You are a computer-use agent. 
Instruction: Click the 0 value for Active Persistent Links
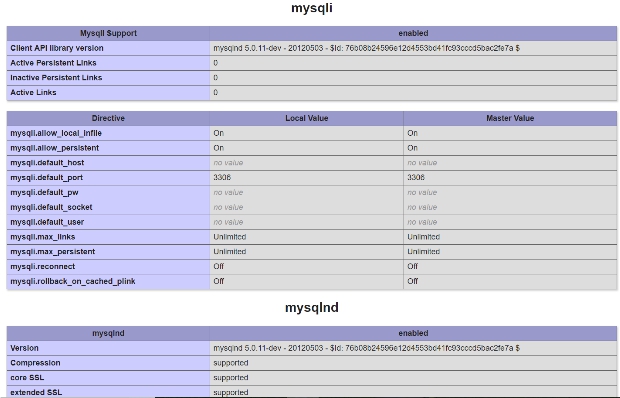pyautogui.click(x=215, y=63)
